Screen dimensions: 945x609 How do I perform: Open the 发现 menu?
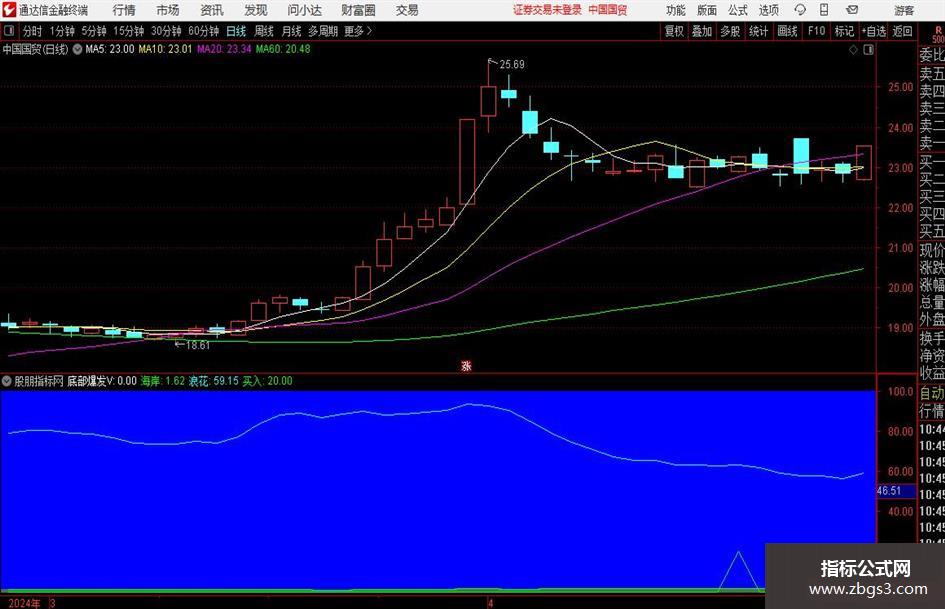coord(256,10)
